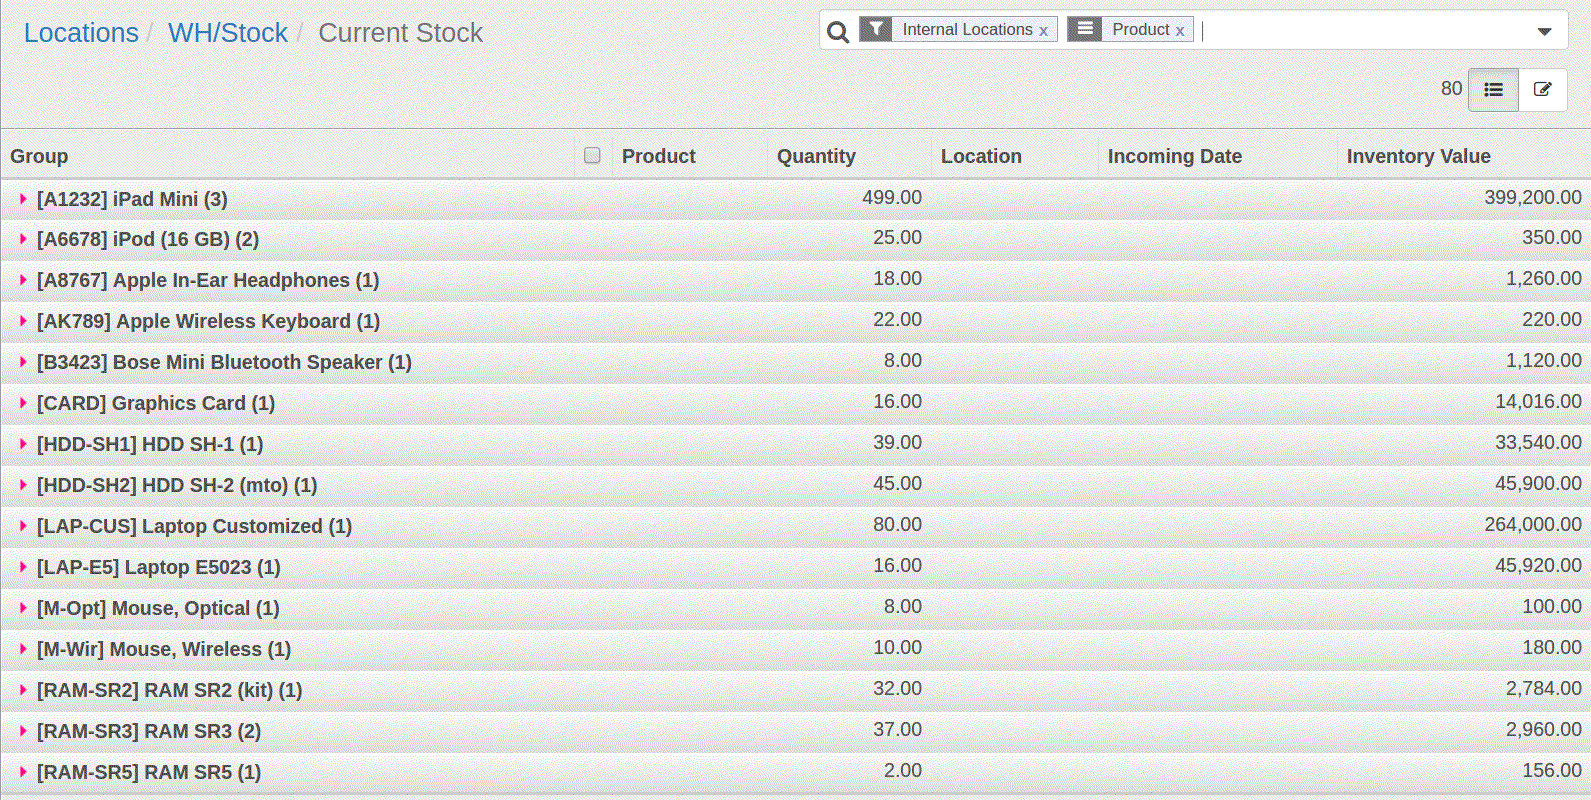Go to WH/Stock breadcrumb
The image size is (1591, 800).
(x=228, y=33)
